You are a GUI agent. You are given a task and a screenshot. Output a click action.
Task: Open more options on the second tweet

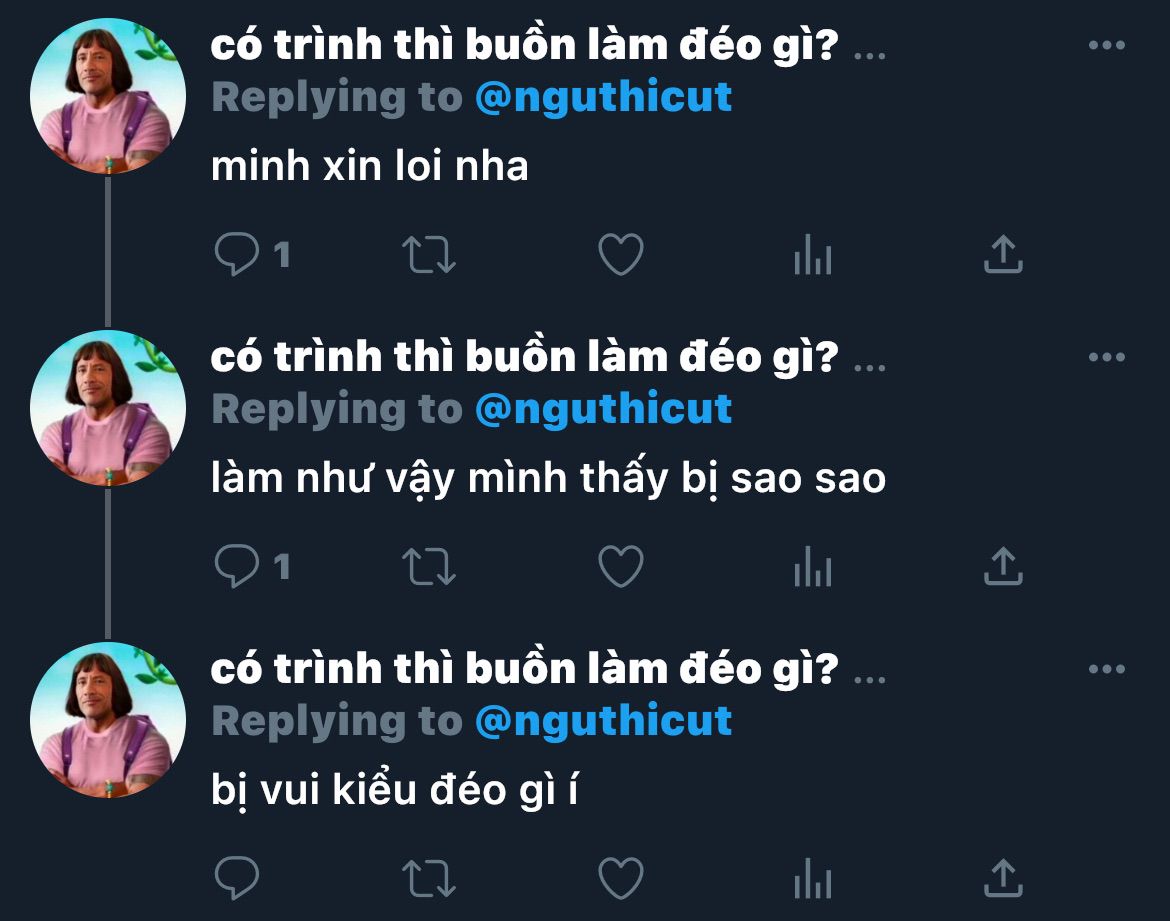(x=1107, y=357)
